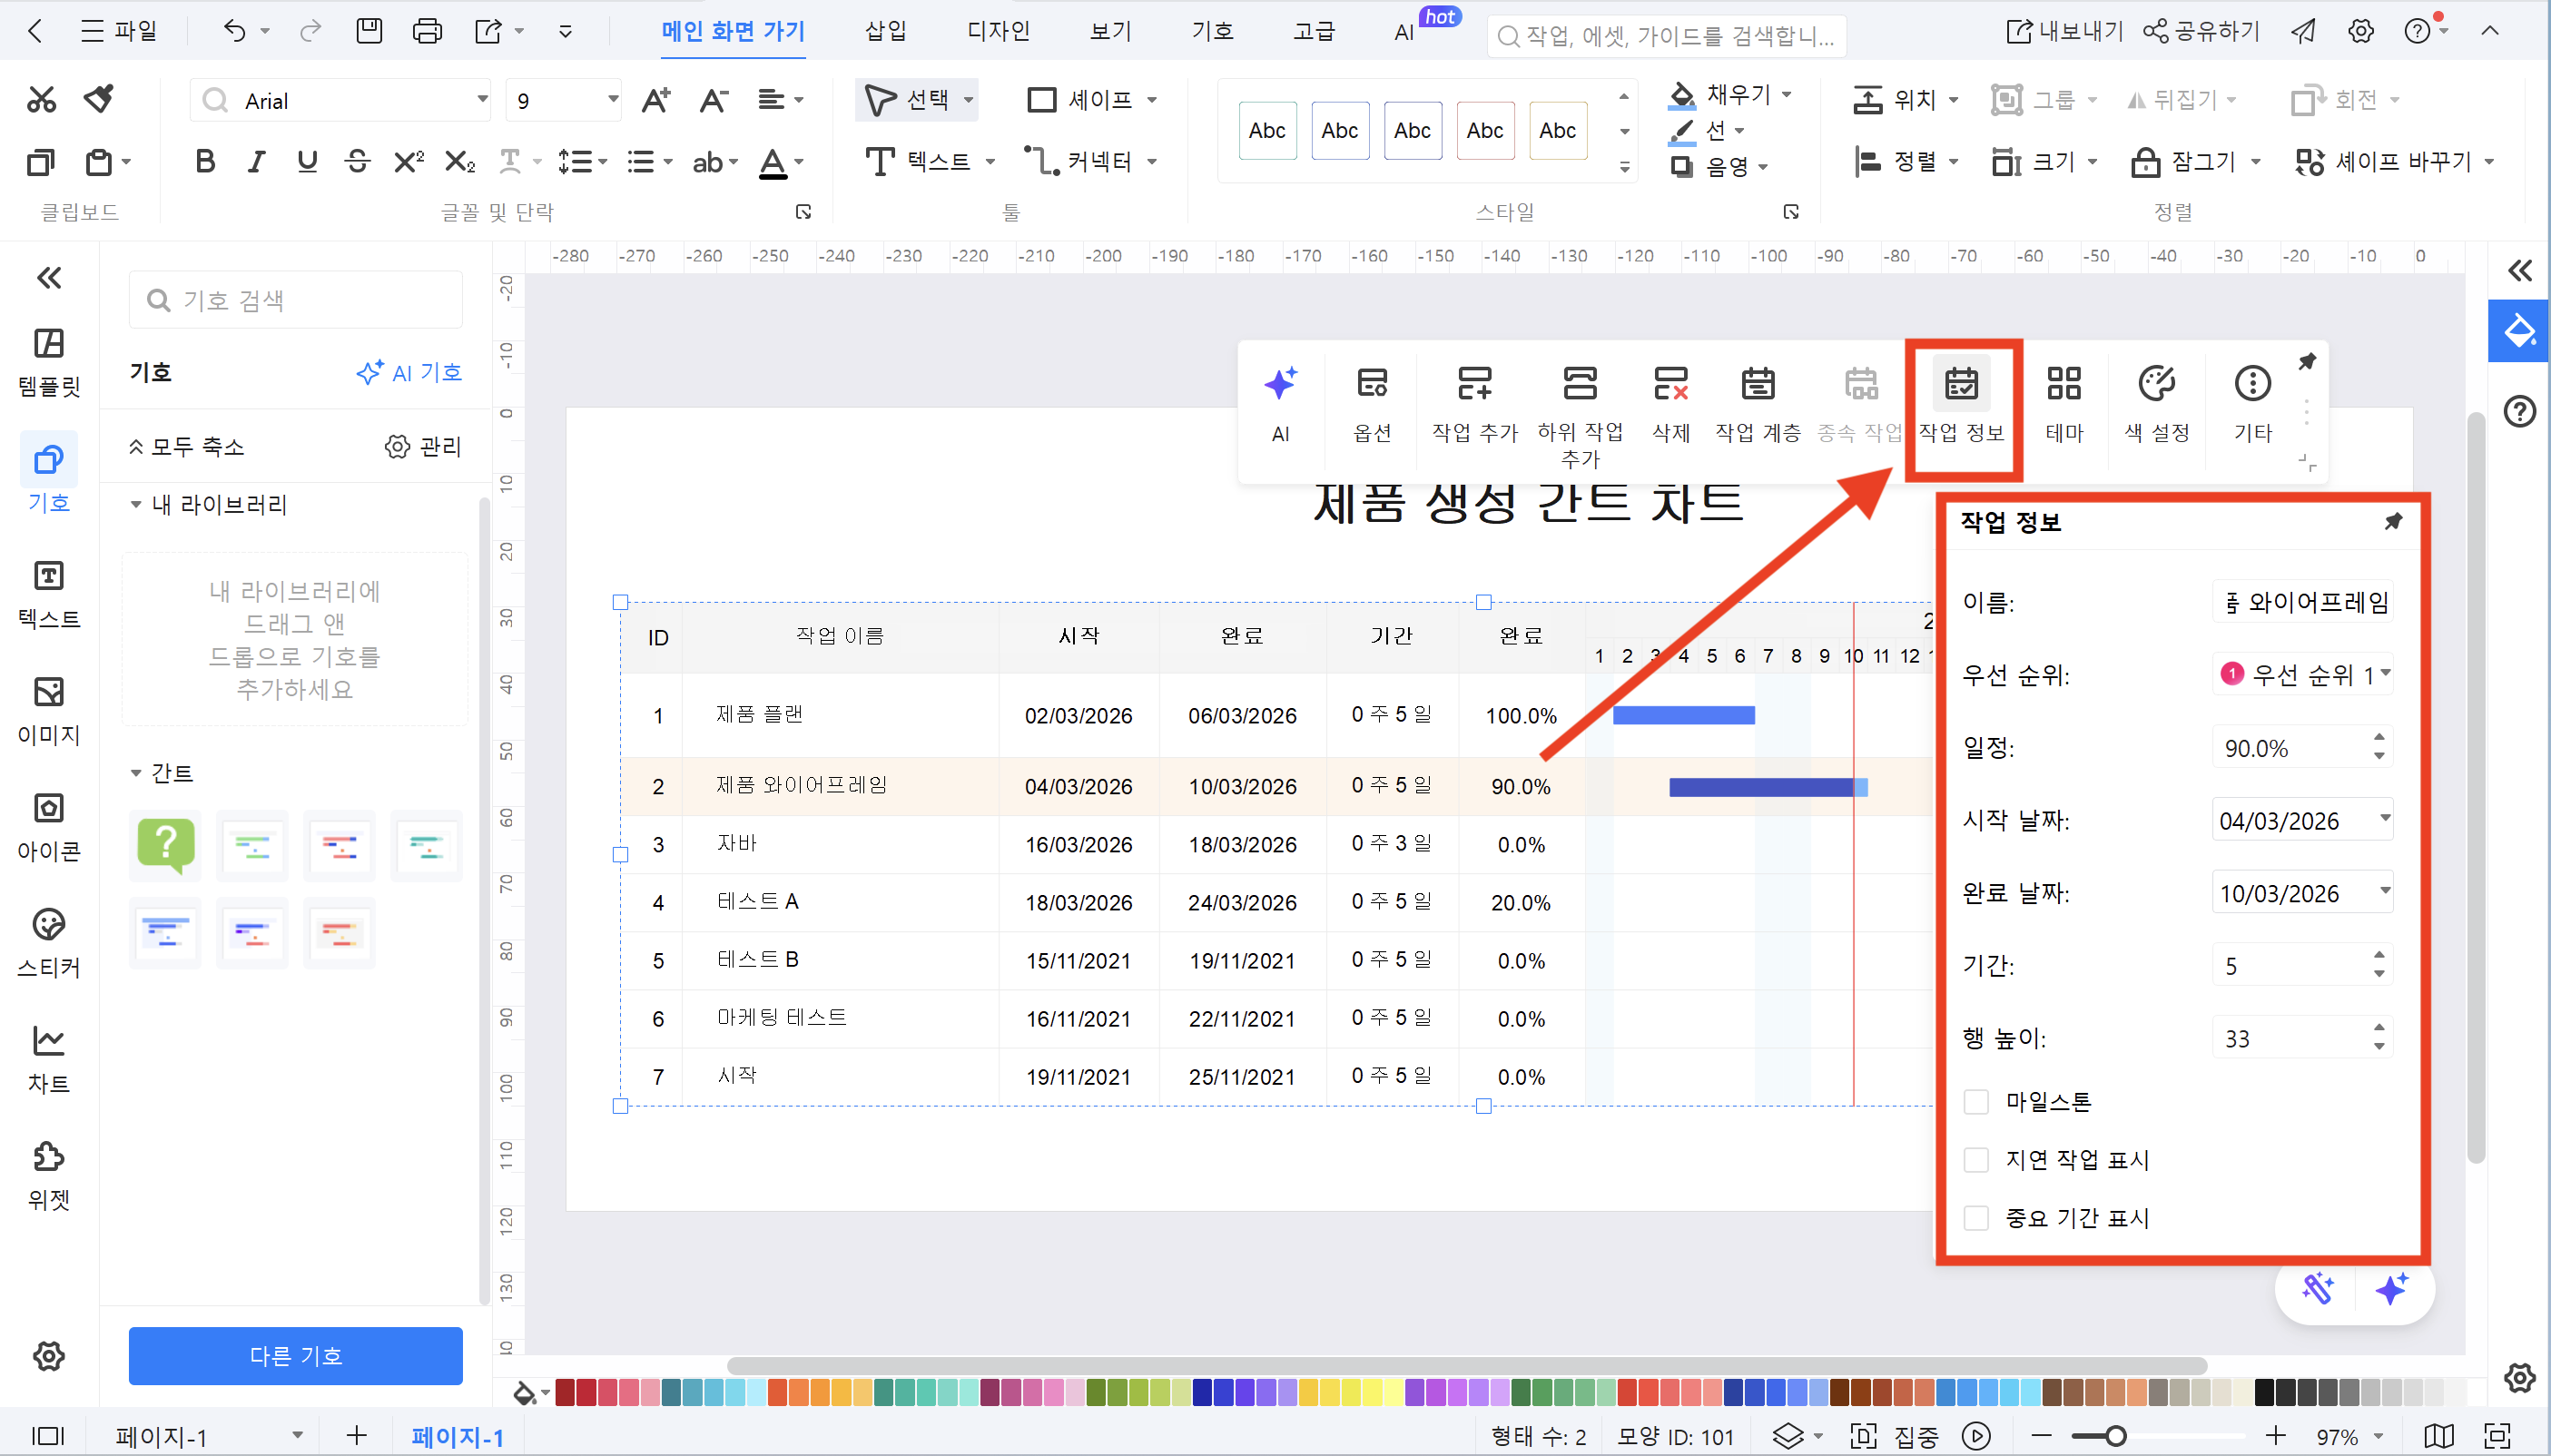Open the 테마 theme panel icon
The image size is (2551, 1456).
(2063, 400)
